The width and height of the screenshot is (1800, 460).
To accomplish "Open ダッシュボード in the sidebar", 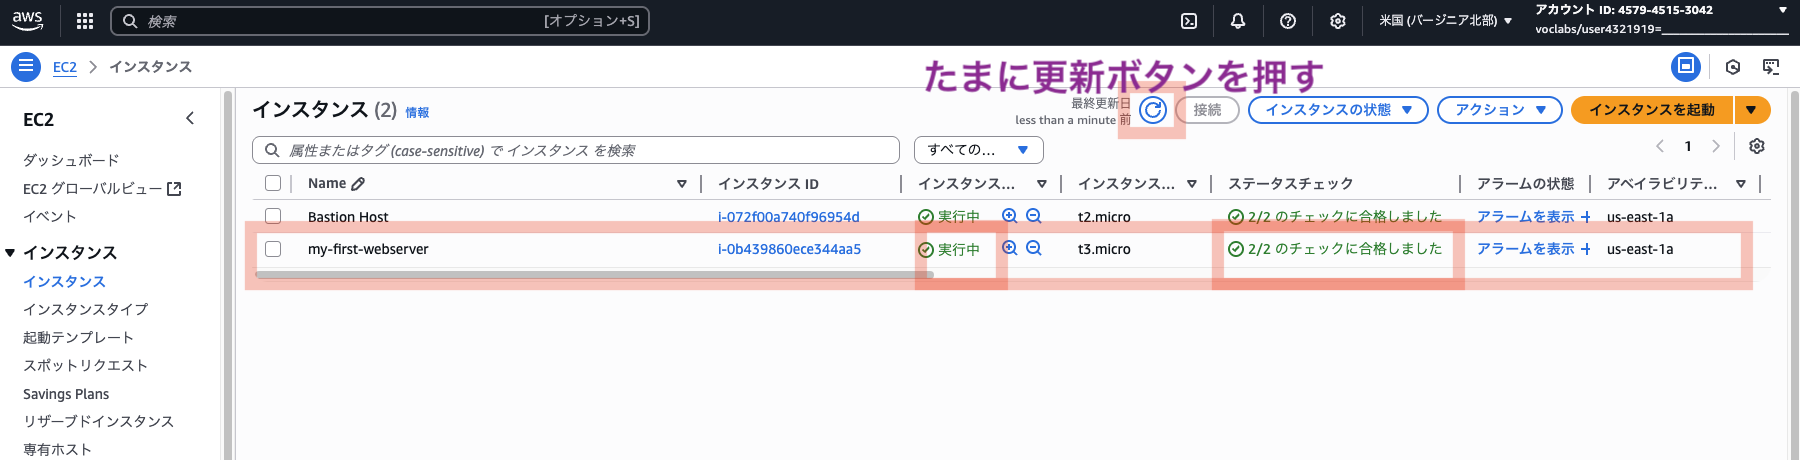I will click(x=71, y=160).
